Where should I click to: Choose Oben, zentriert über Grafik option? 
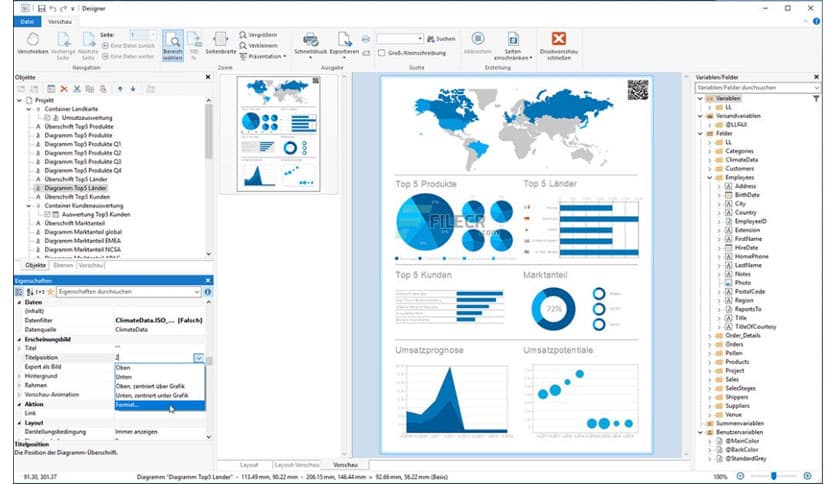tap(159, 386)
